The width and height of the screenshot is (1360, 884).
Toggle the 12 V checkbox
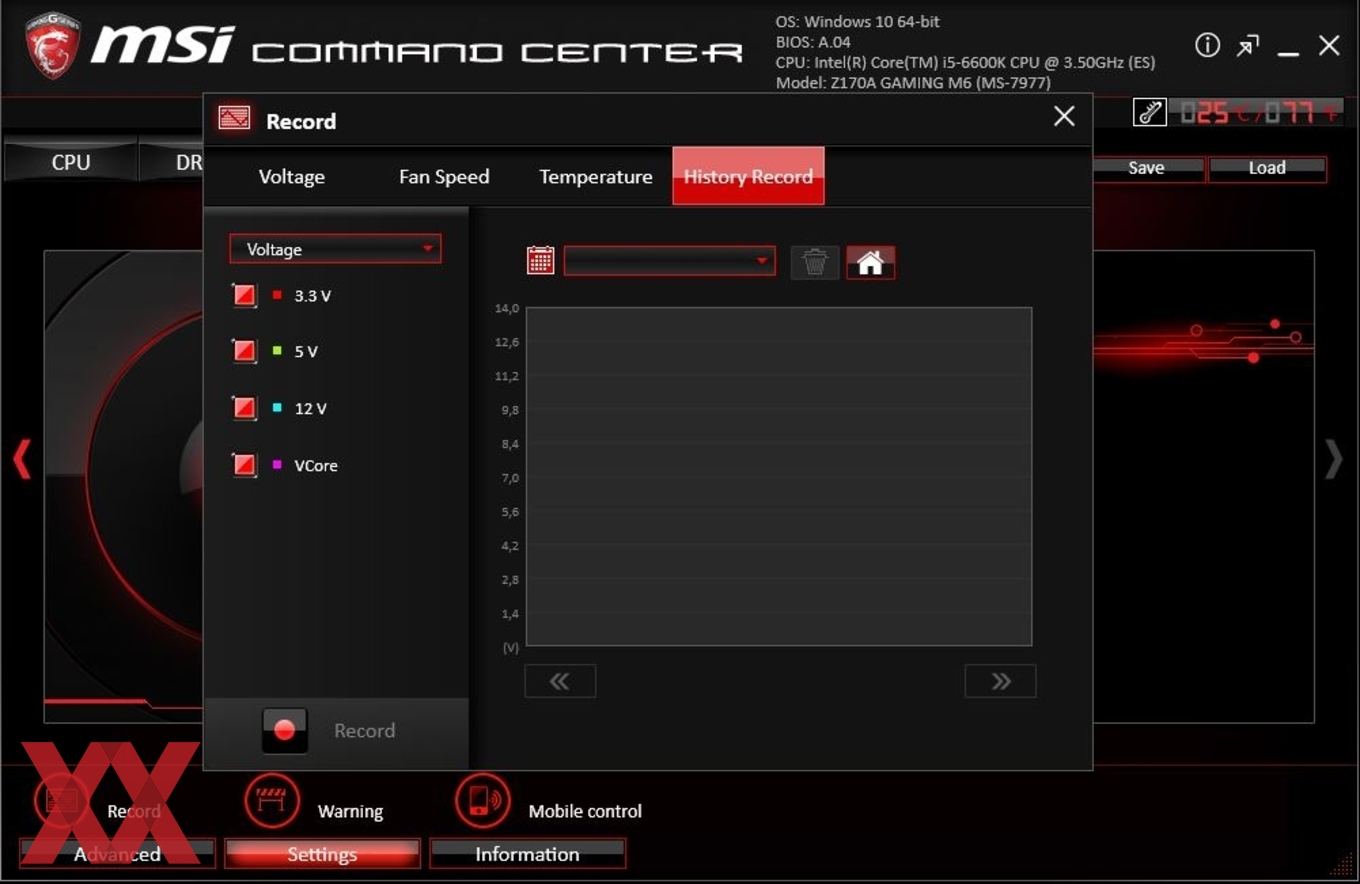point(245,408)
